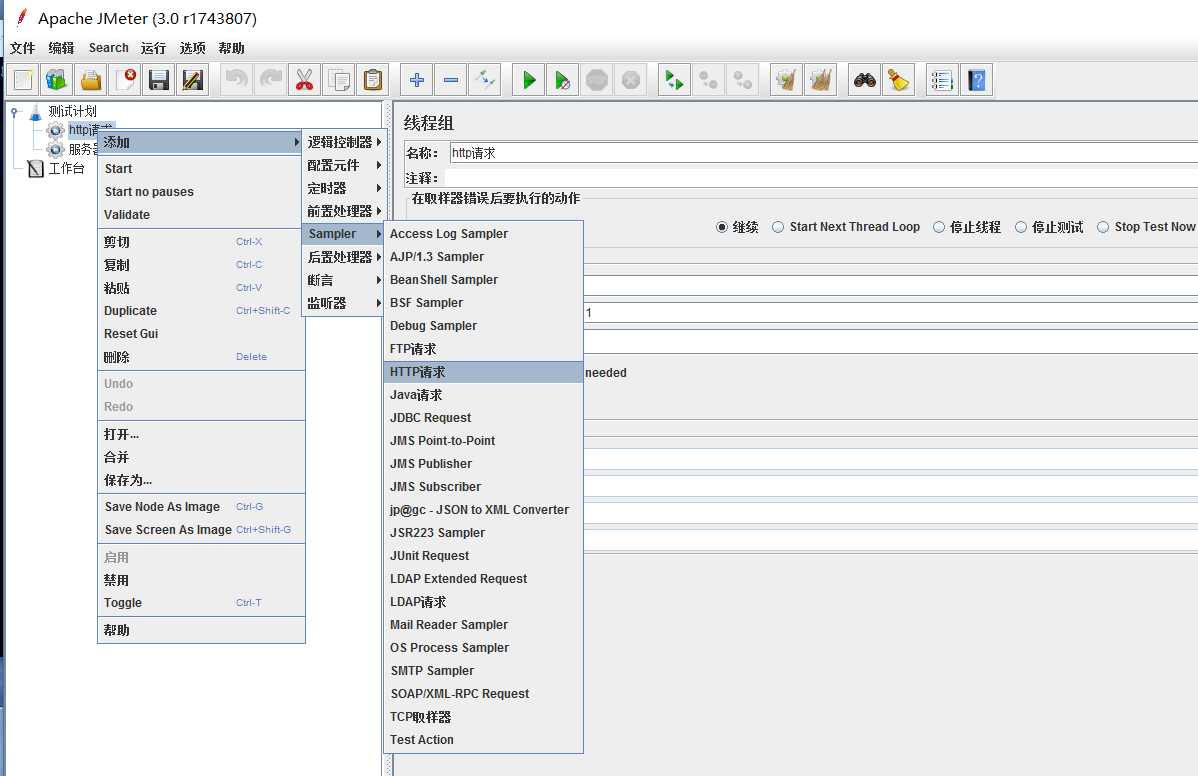The image size is (1198, 776).
Task: Click Validate in context menu
Action: [201, 215]
